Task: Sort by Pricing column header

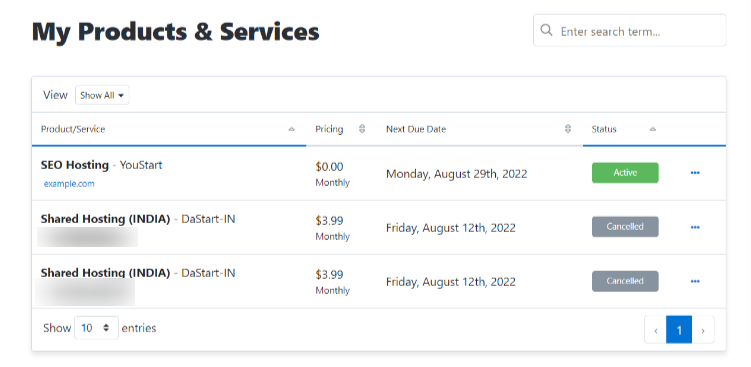Action: [341, 129]
